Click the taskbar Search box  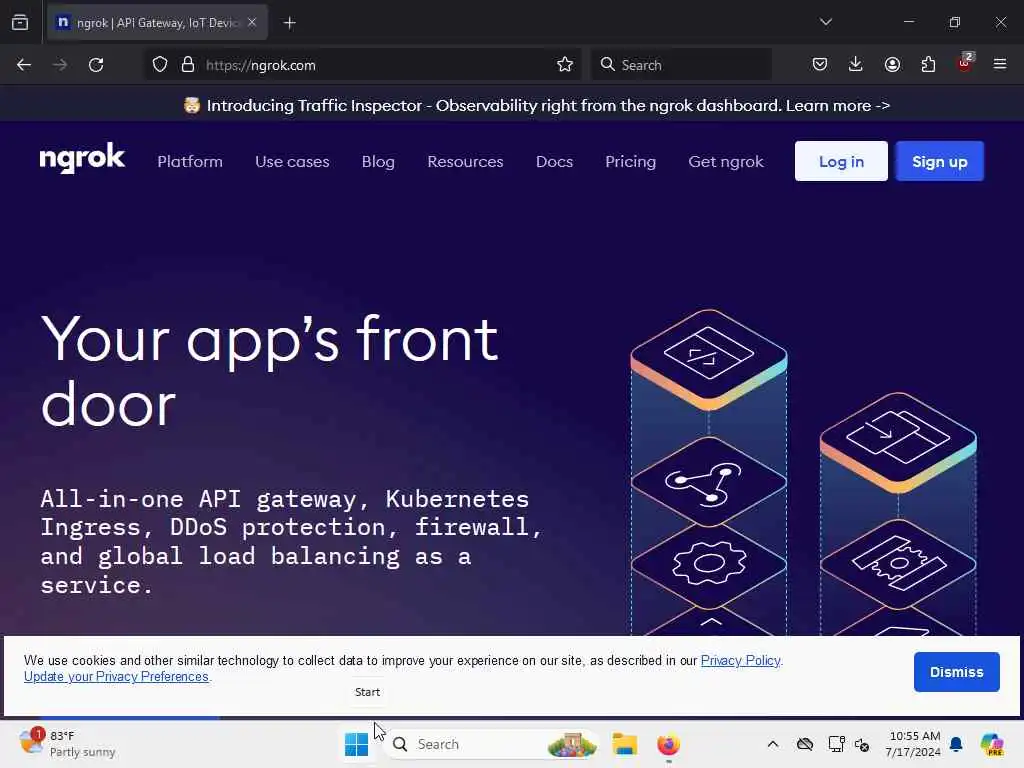493,744
